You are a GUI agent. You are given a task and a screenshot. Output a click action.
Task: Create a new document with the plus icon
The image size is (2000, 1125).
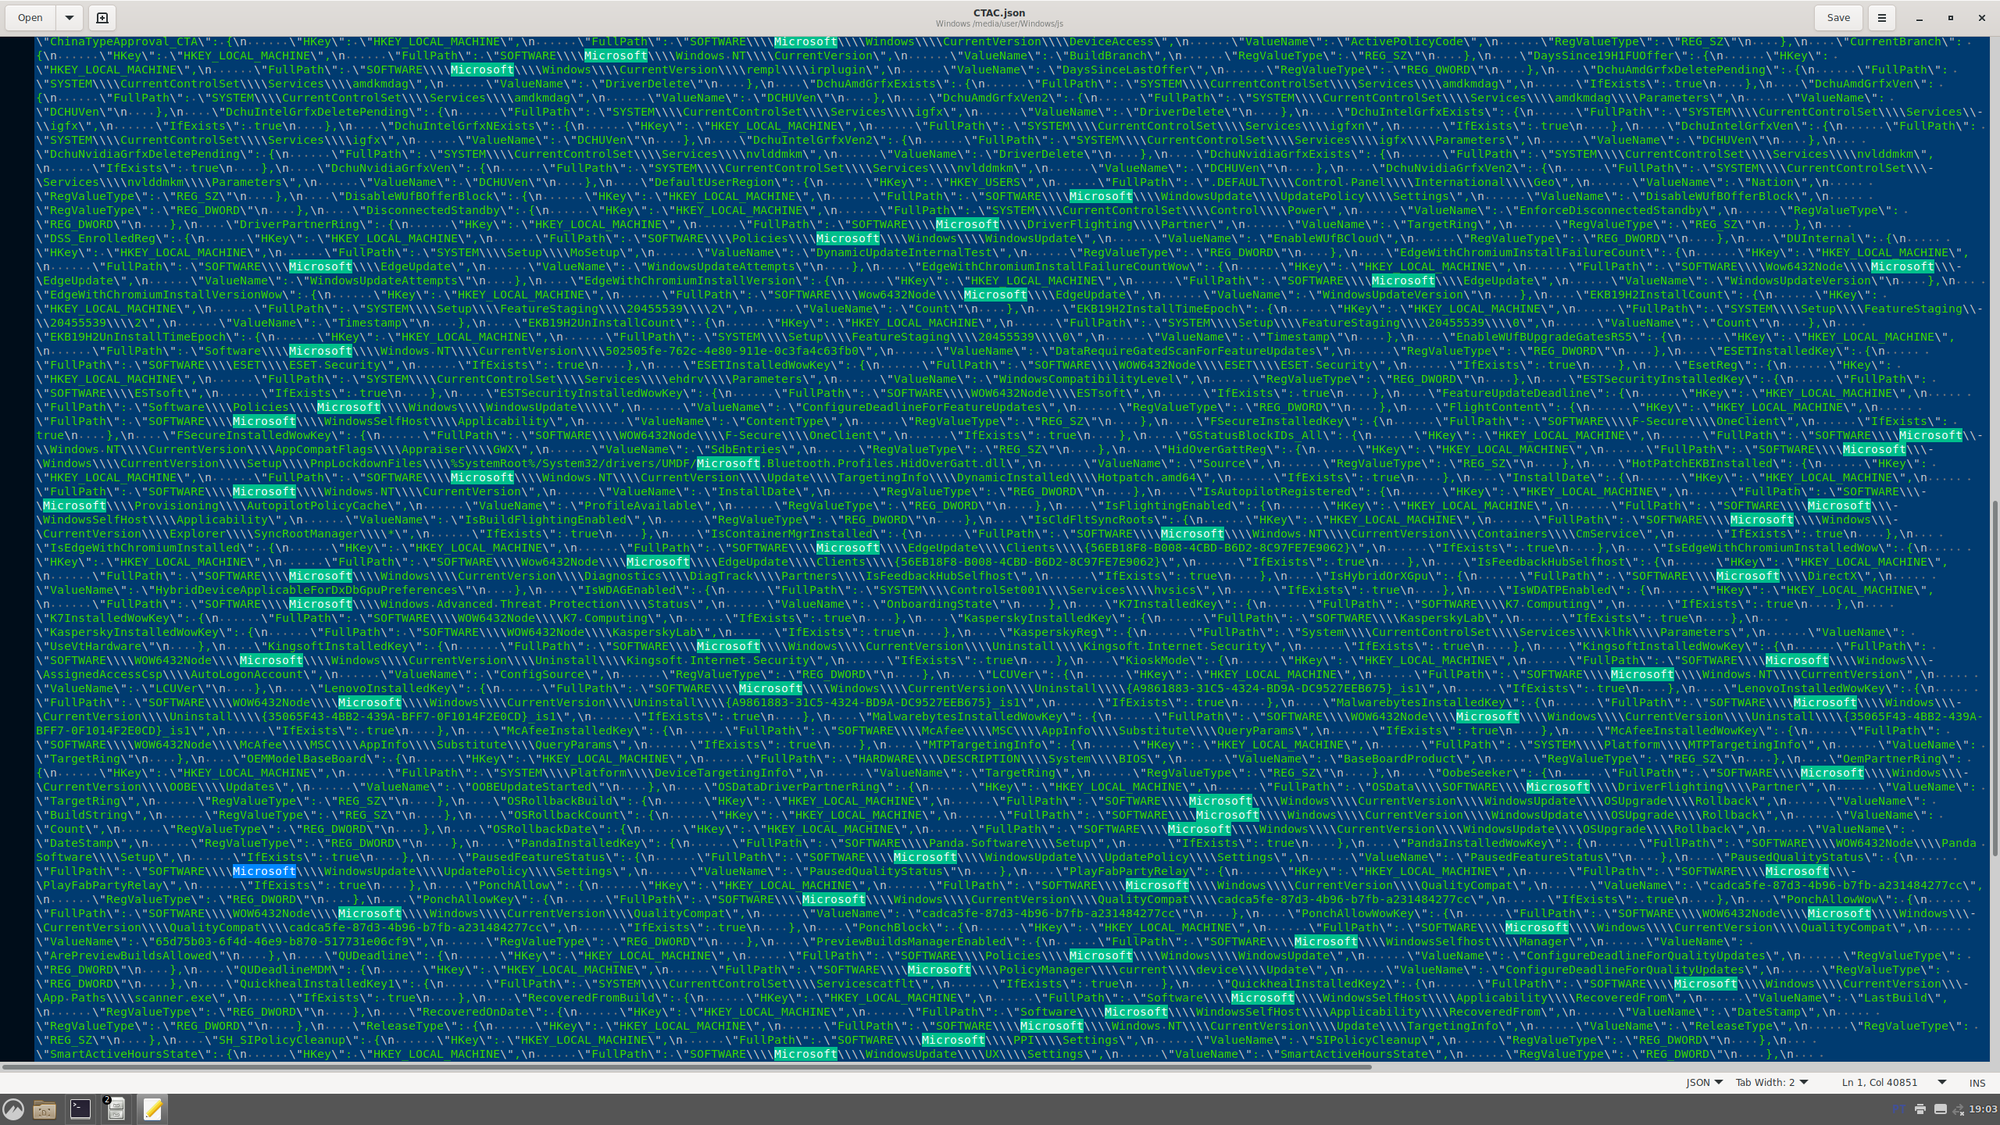pos(102,18)
